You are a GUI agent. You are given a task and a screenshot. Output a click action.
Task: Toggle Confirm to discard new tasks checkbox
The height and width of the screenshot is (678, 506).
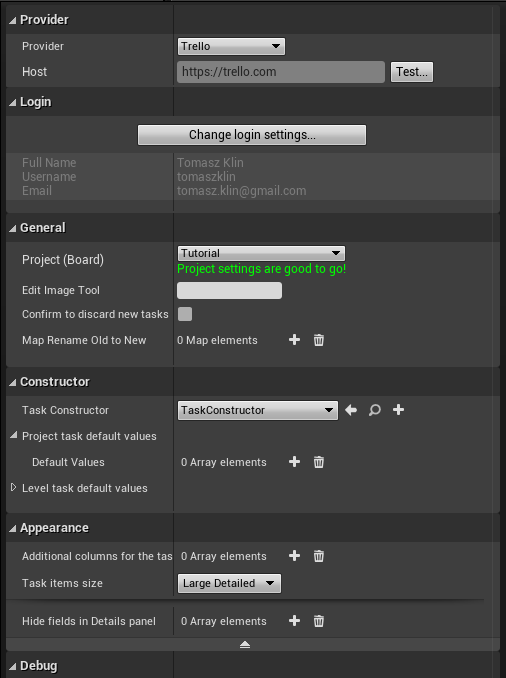[185, 314]
